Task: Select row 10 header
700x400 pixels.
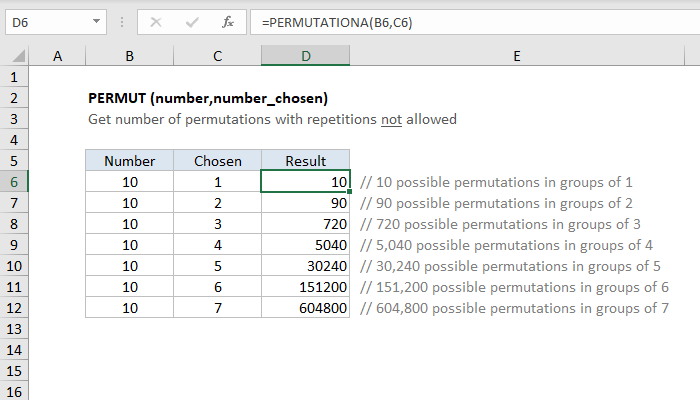Action: (14, 266)
